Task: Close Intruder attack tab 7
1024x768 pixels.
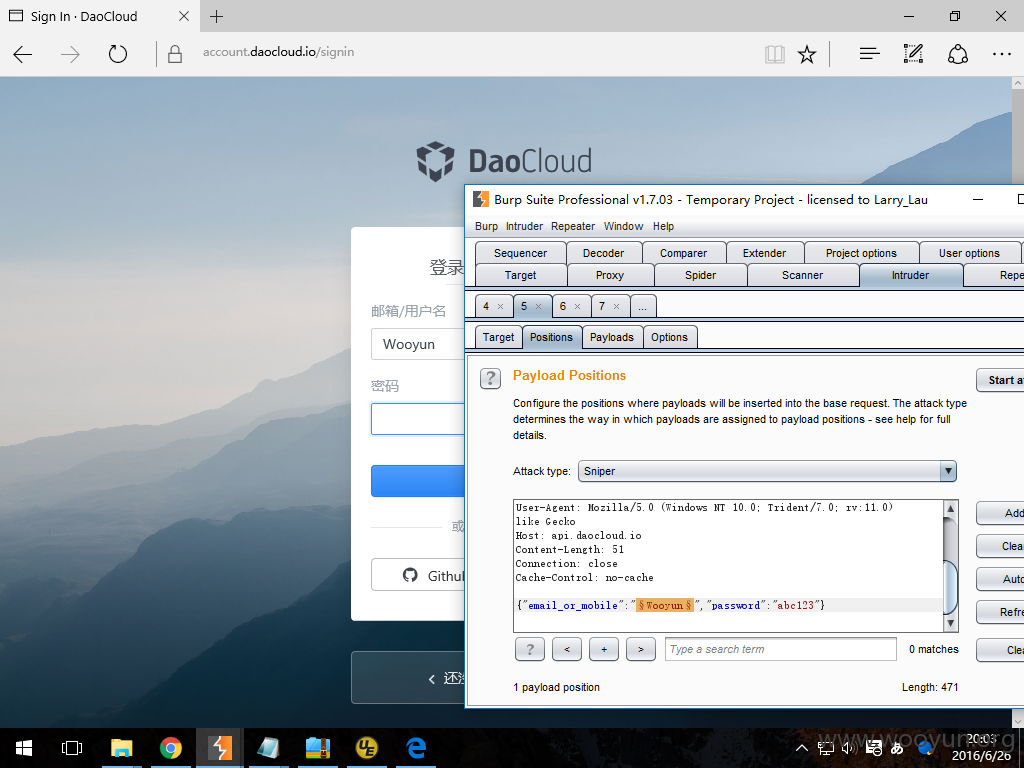Action: (x=616, y=306)
